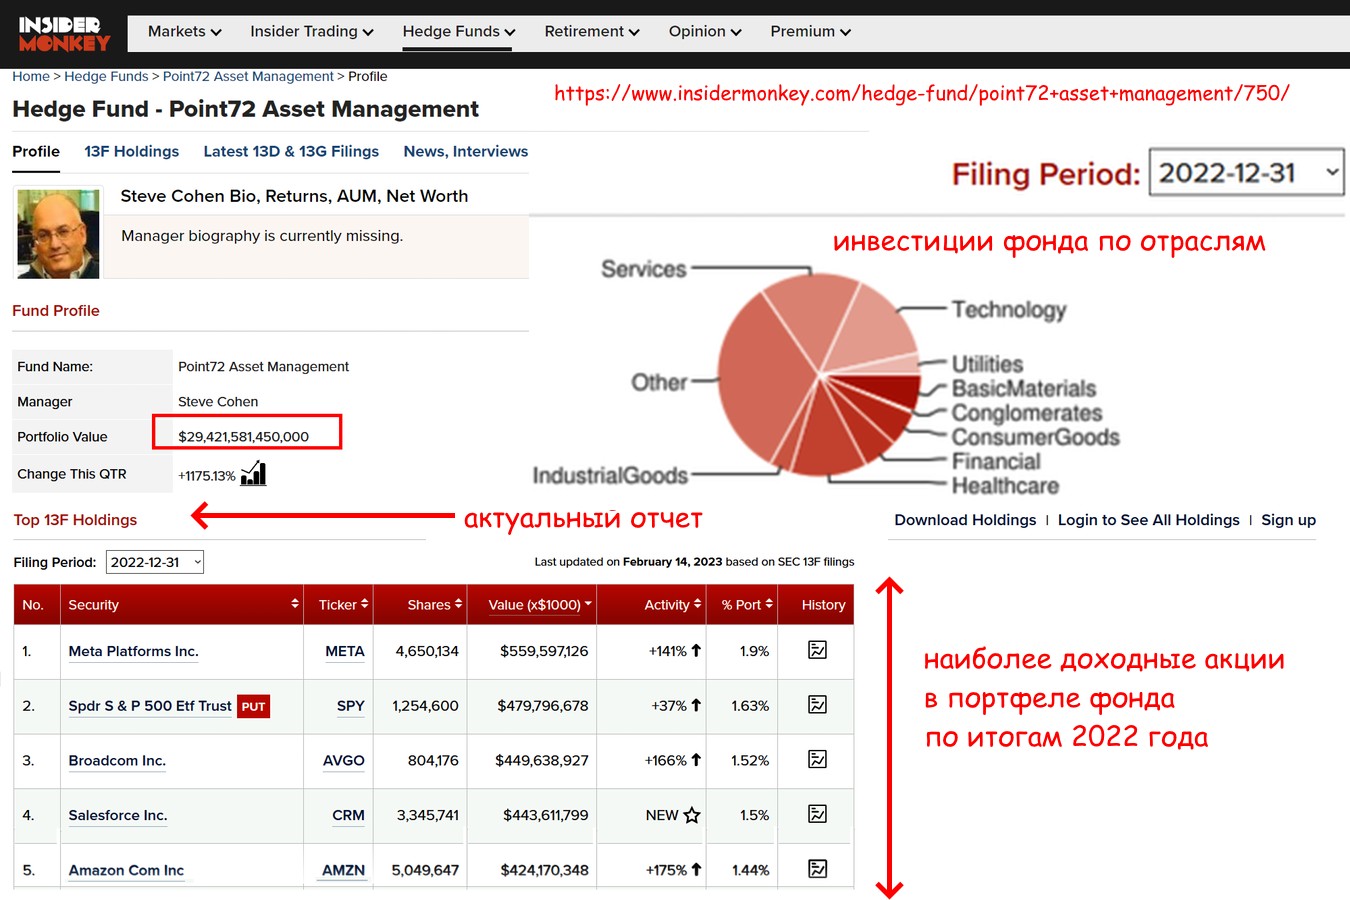The width and height of the screenshot is (1350, 900).
Task: Click the IndustrialGoods legend label
Action: click(x=610, y=476)
